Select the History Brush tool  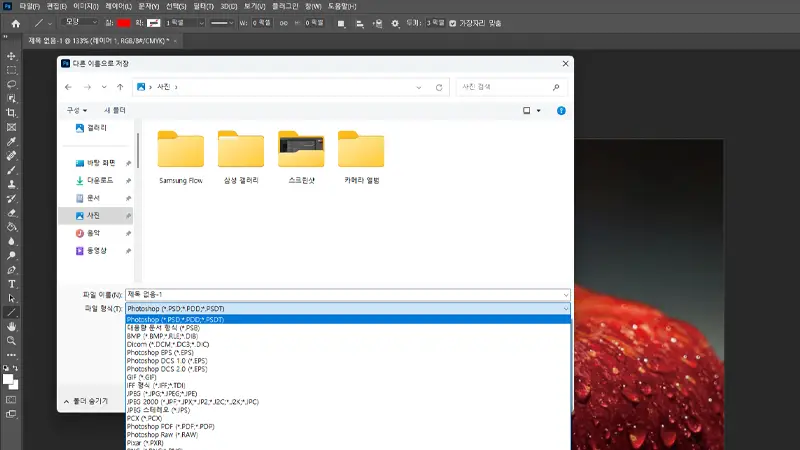[11, 198]
